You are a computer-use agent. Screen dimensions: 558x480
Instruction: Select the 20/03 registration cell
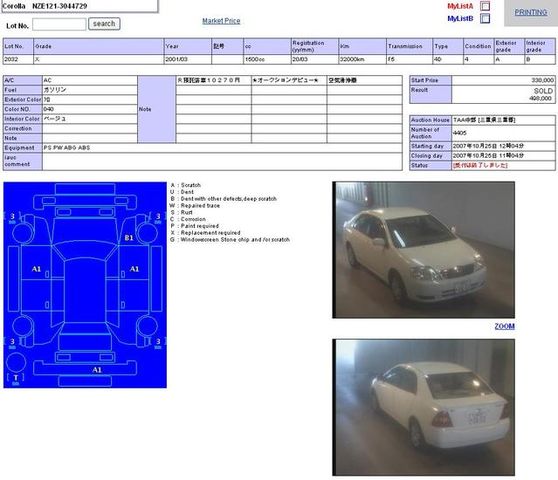[315, 59]
